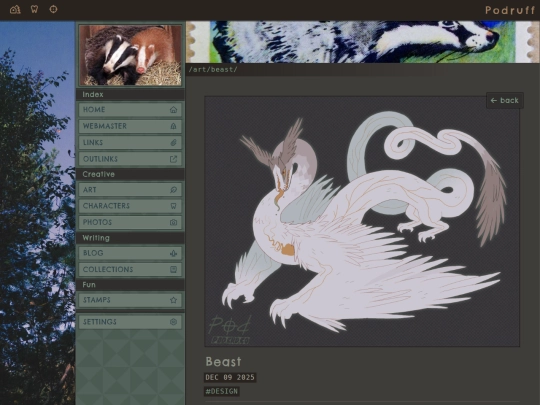Image resolution: width=540 pixels, height=405 pixels.
Task: Click the two badgers sidebar photo
Action: pos(130,55)
